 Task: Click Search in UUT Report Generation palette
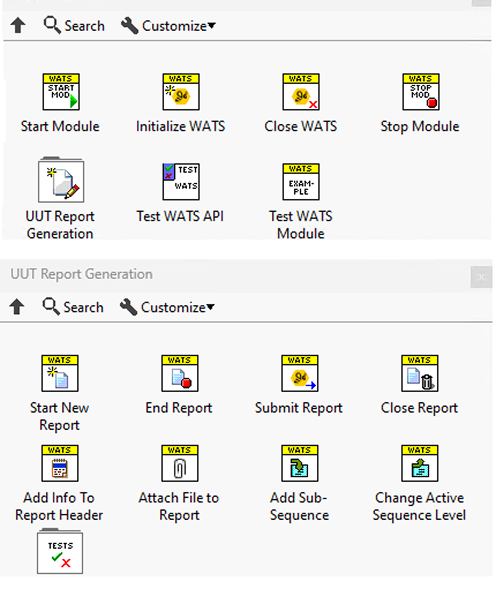coord(73,307)
